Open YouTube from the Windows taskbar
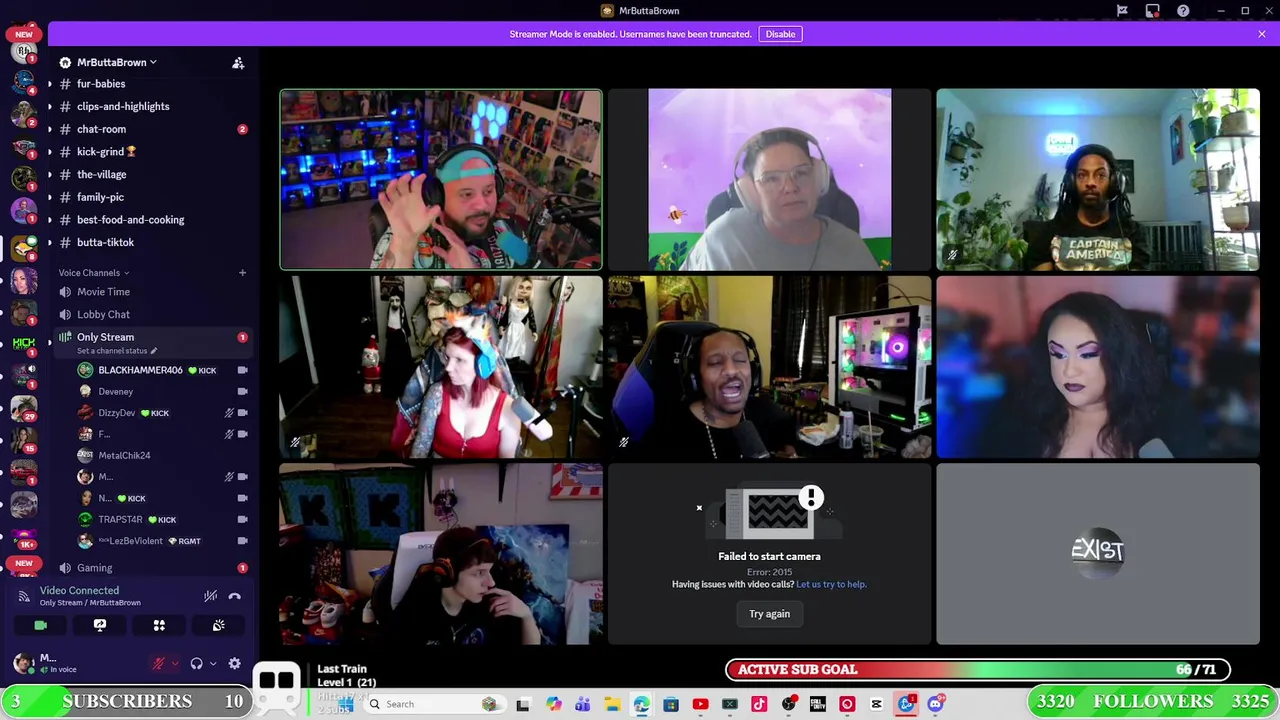This screenshot has height=720, width=1280. coord(700,704)
